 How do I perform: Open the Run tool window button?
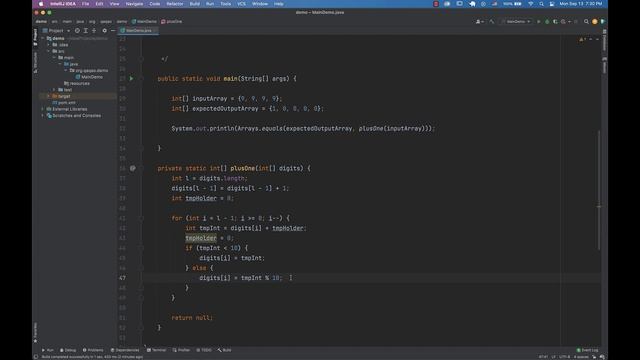click(x=48, y=350)
